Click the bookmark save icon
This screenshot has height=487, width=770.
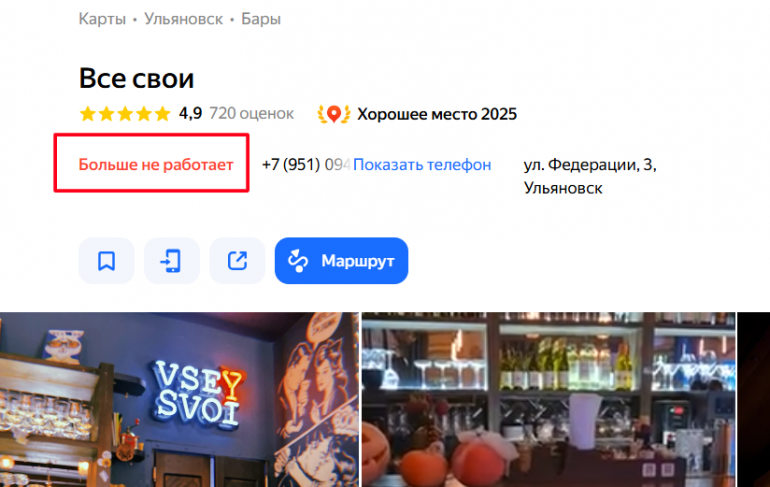106,261
